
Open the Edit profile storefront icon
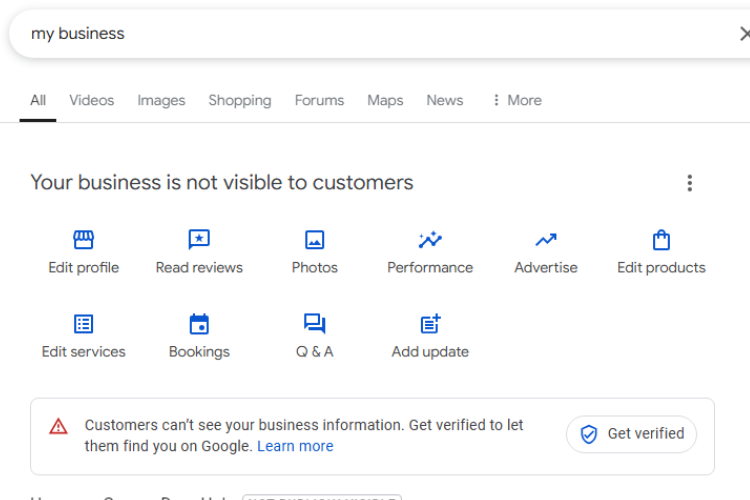click(84, 239)
